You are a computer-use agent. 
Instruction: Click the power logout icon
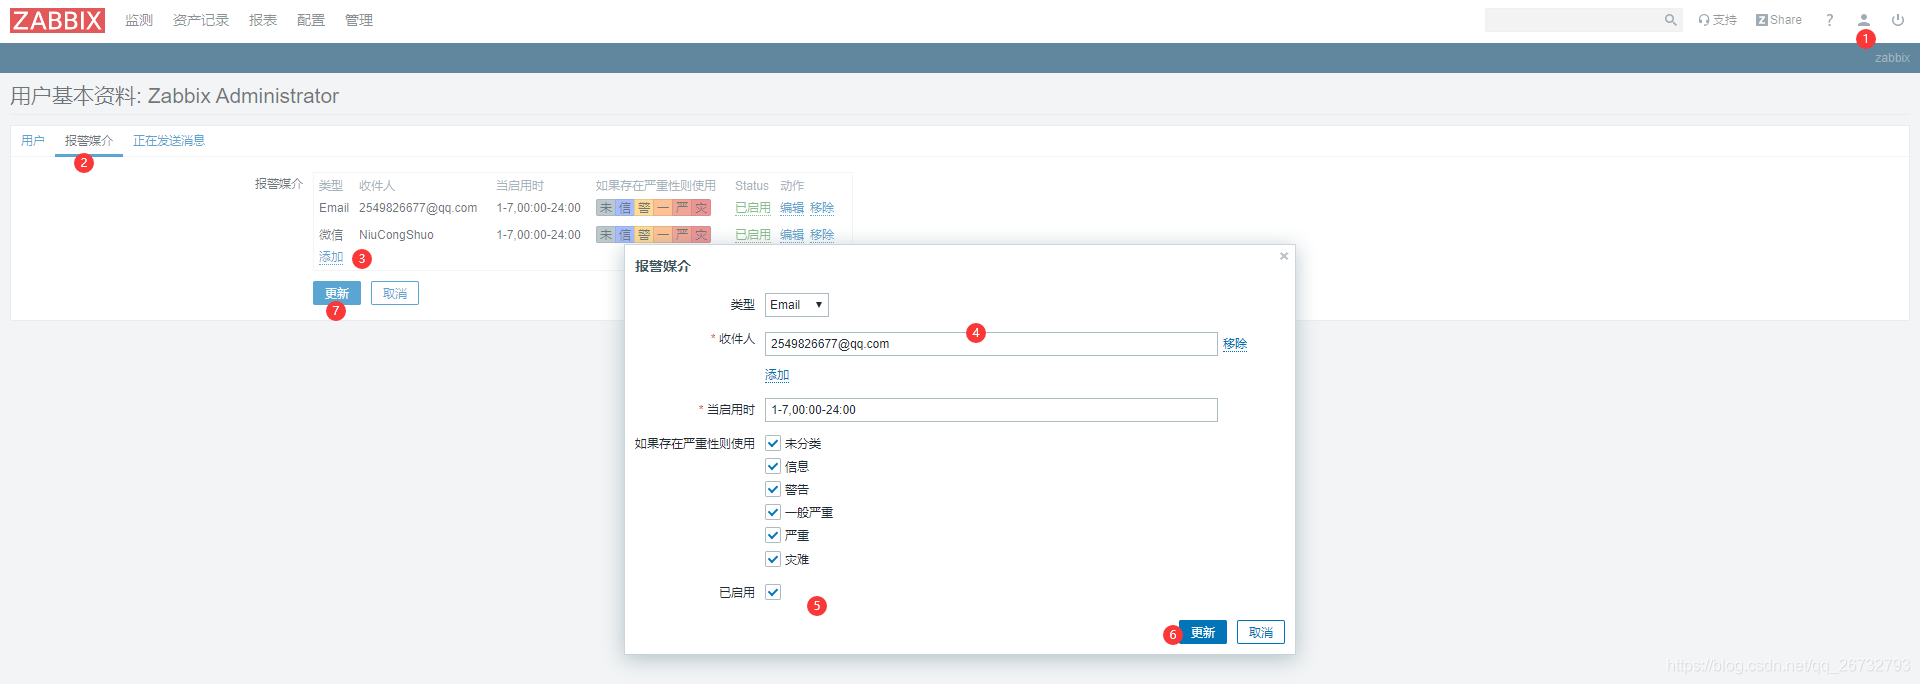1898,20
